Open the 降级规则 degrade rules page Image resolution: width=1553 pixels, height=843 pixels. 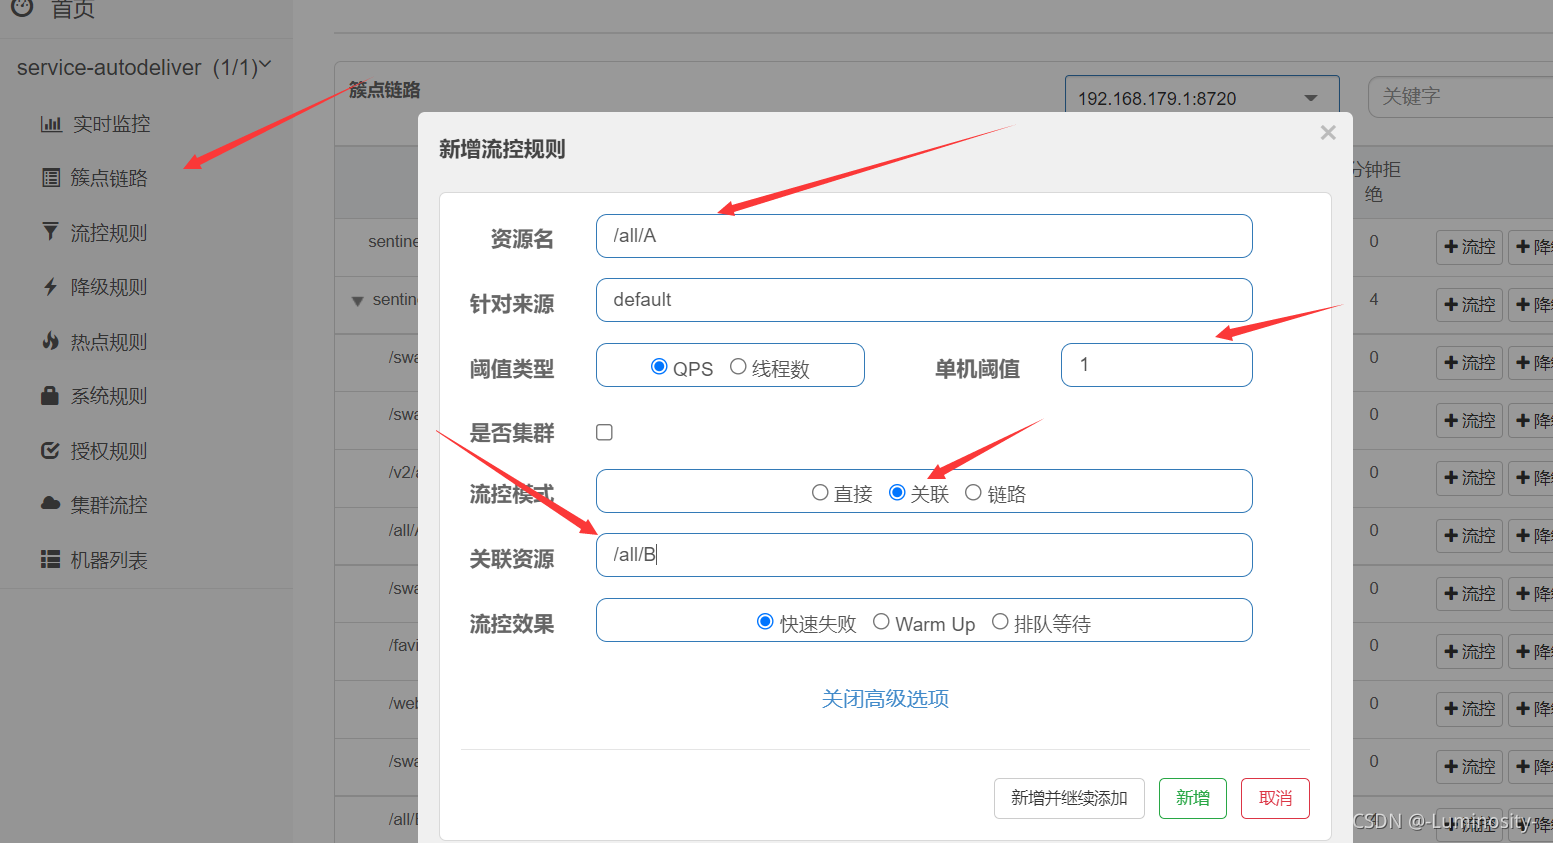(109, 287)
